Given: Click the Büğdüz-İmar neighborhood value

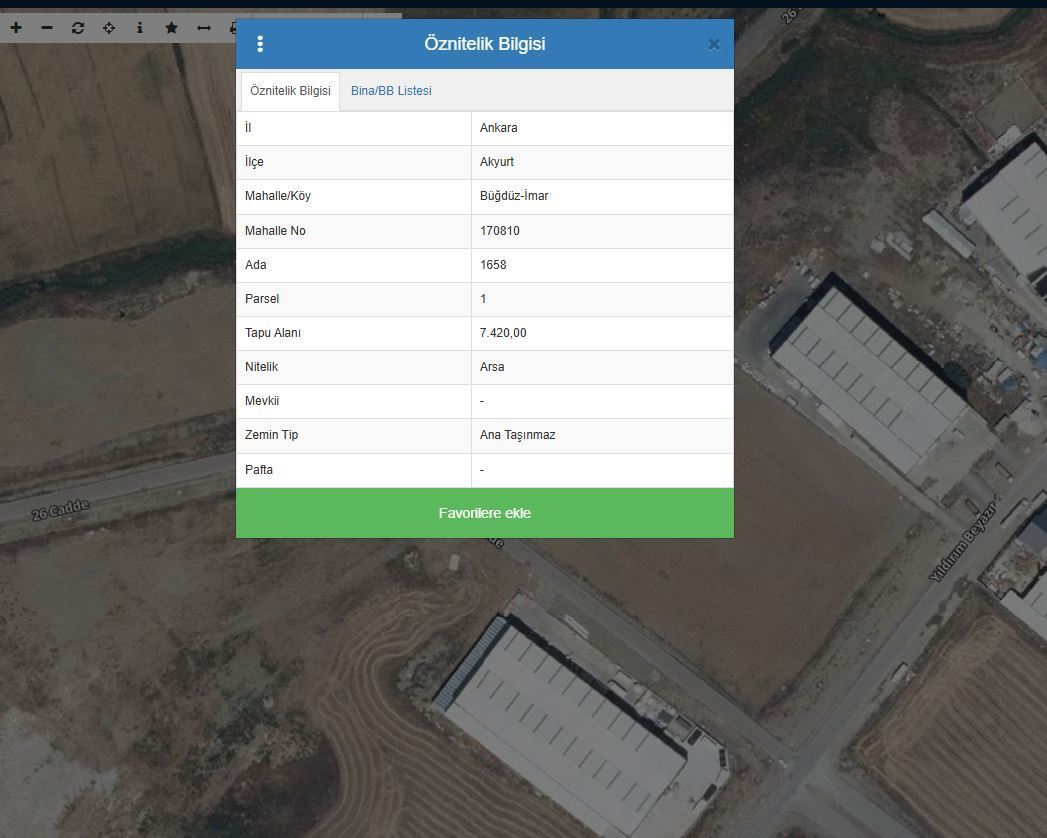Looking at the screenshot, I should 514,196.
